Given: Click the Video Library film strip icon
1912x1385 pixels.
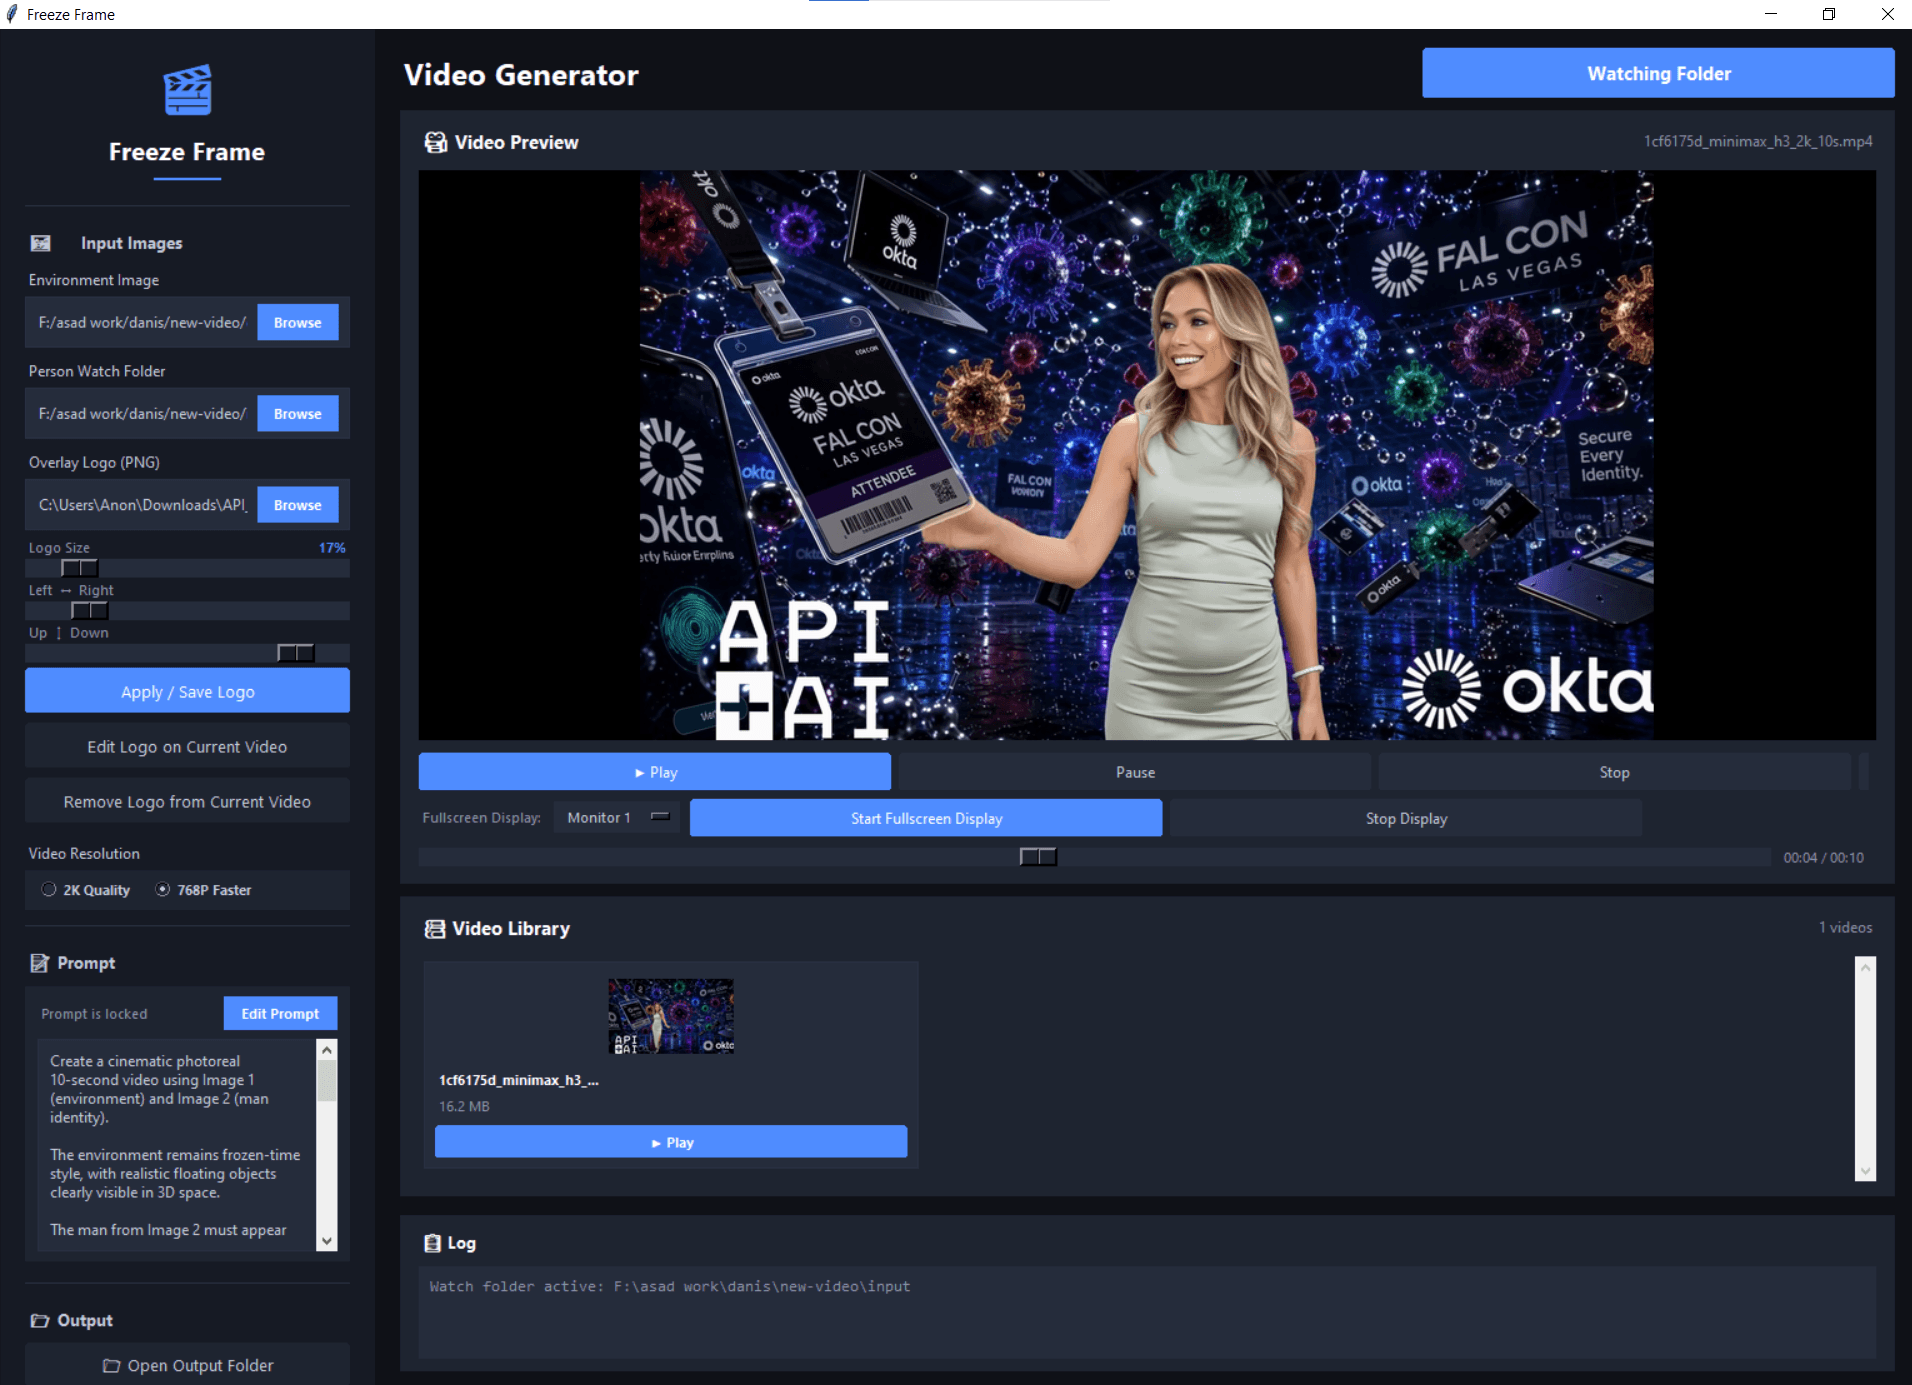Looking at the screenshot, I should [435, 929].
